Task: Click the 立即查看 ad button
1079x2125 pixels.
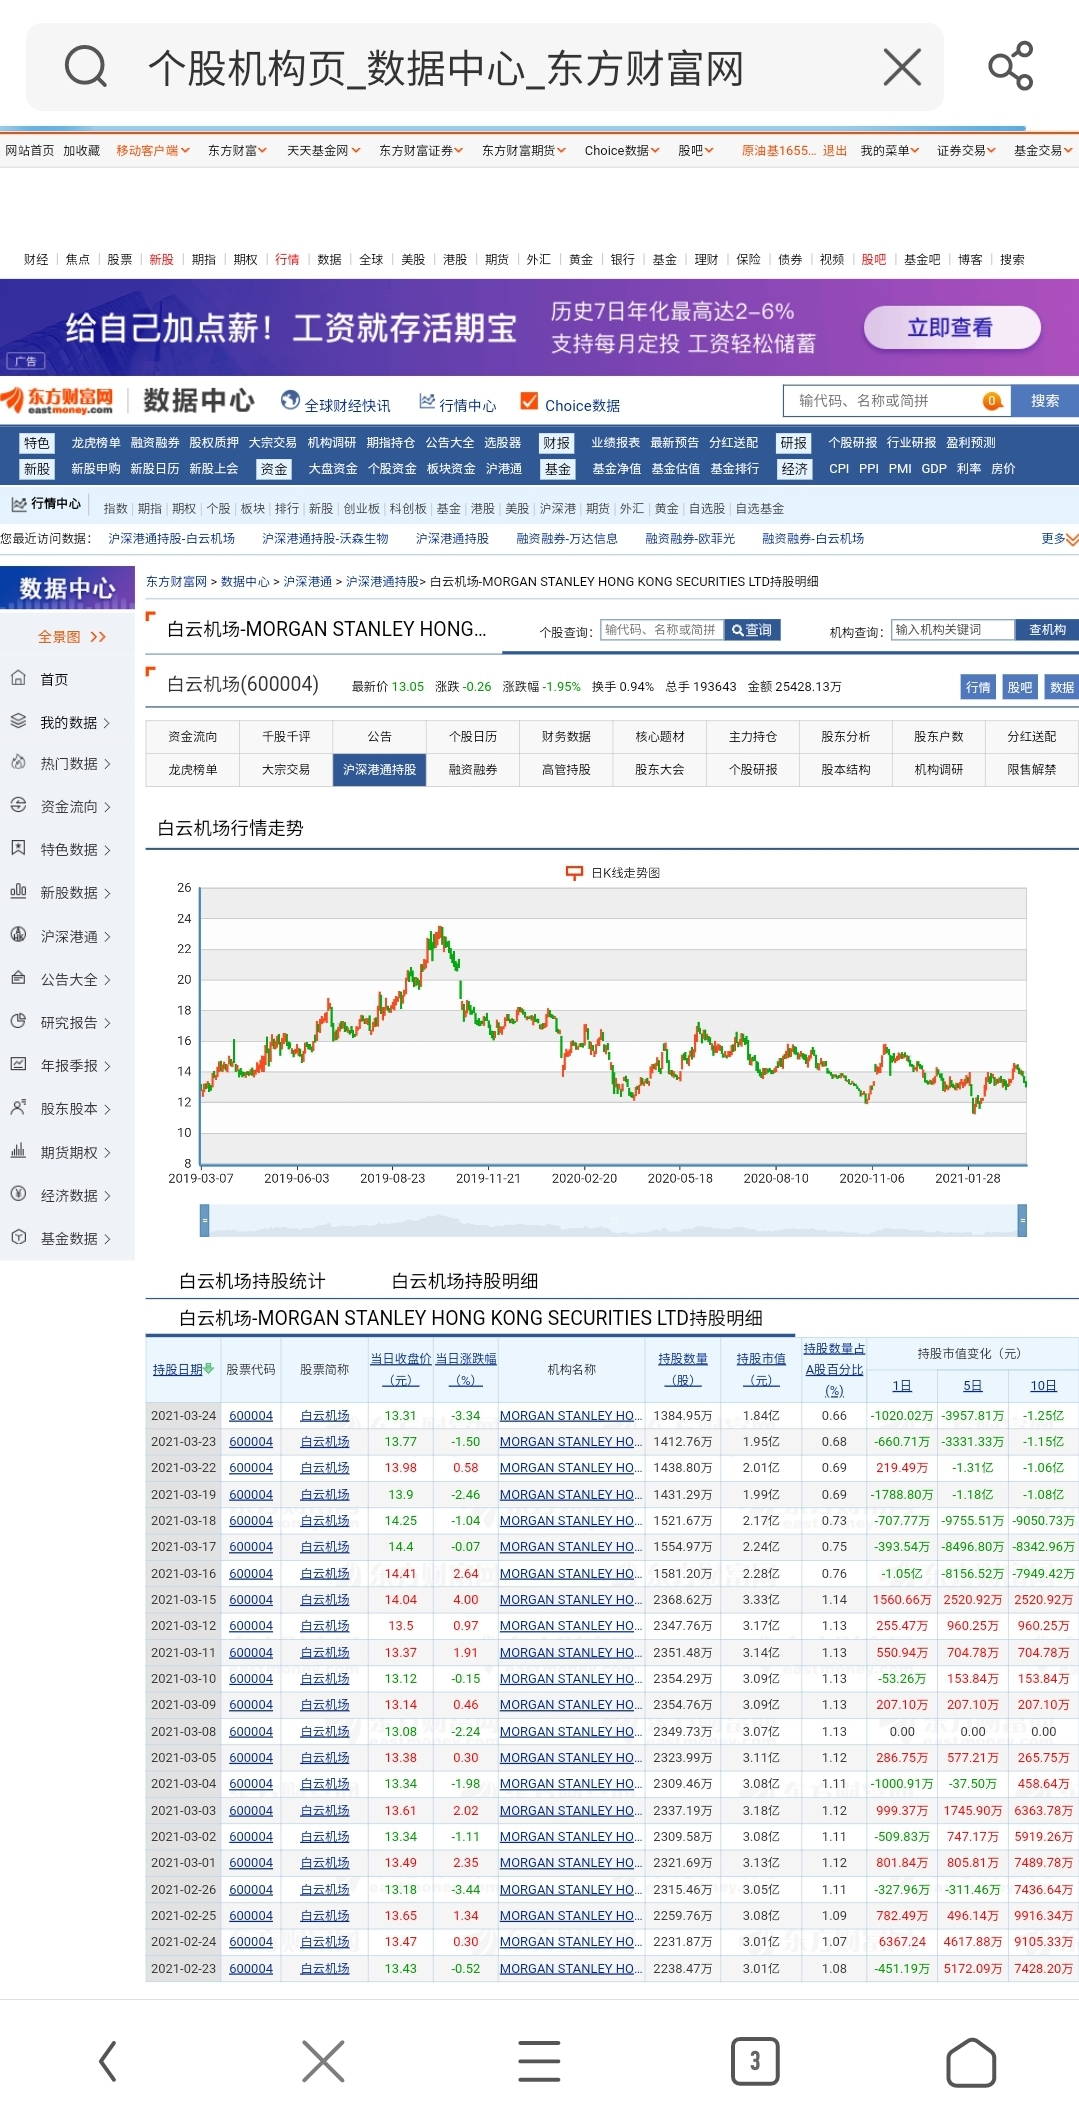Action: tap(952, 327)
